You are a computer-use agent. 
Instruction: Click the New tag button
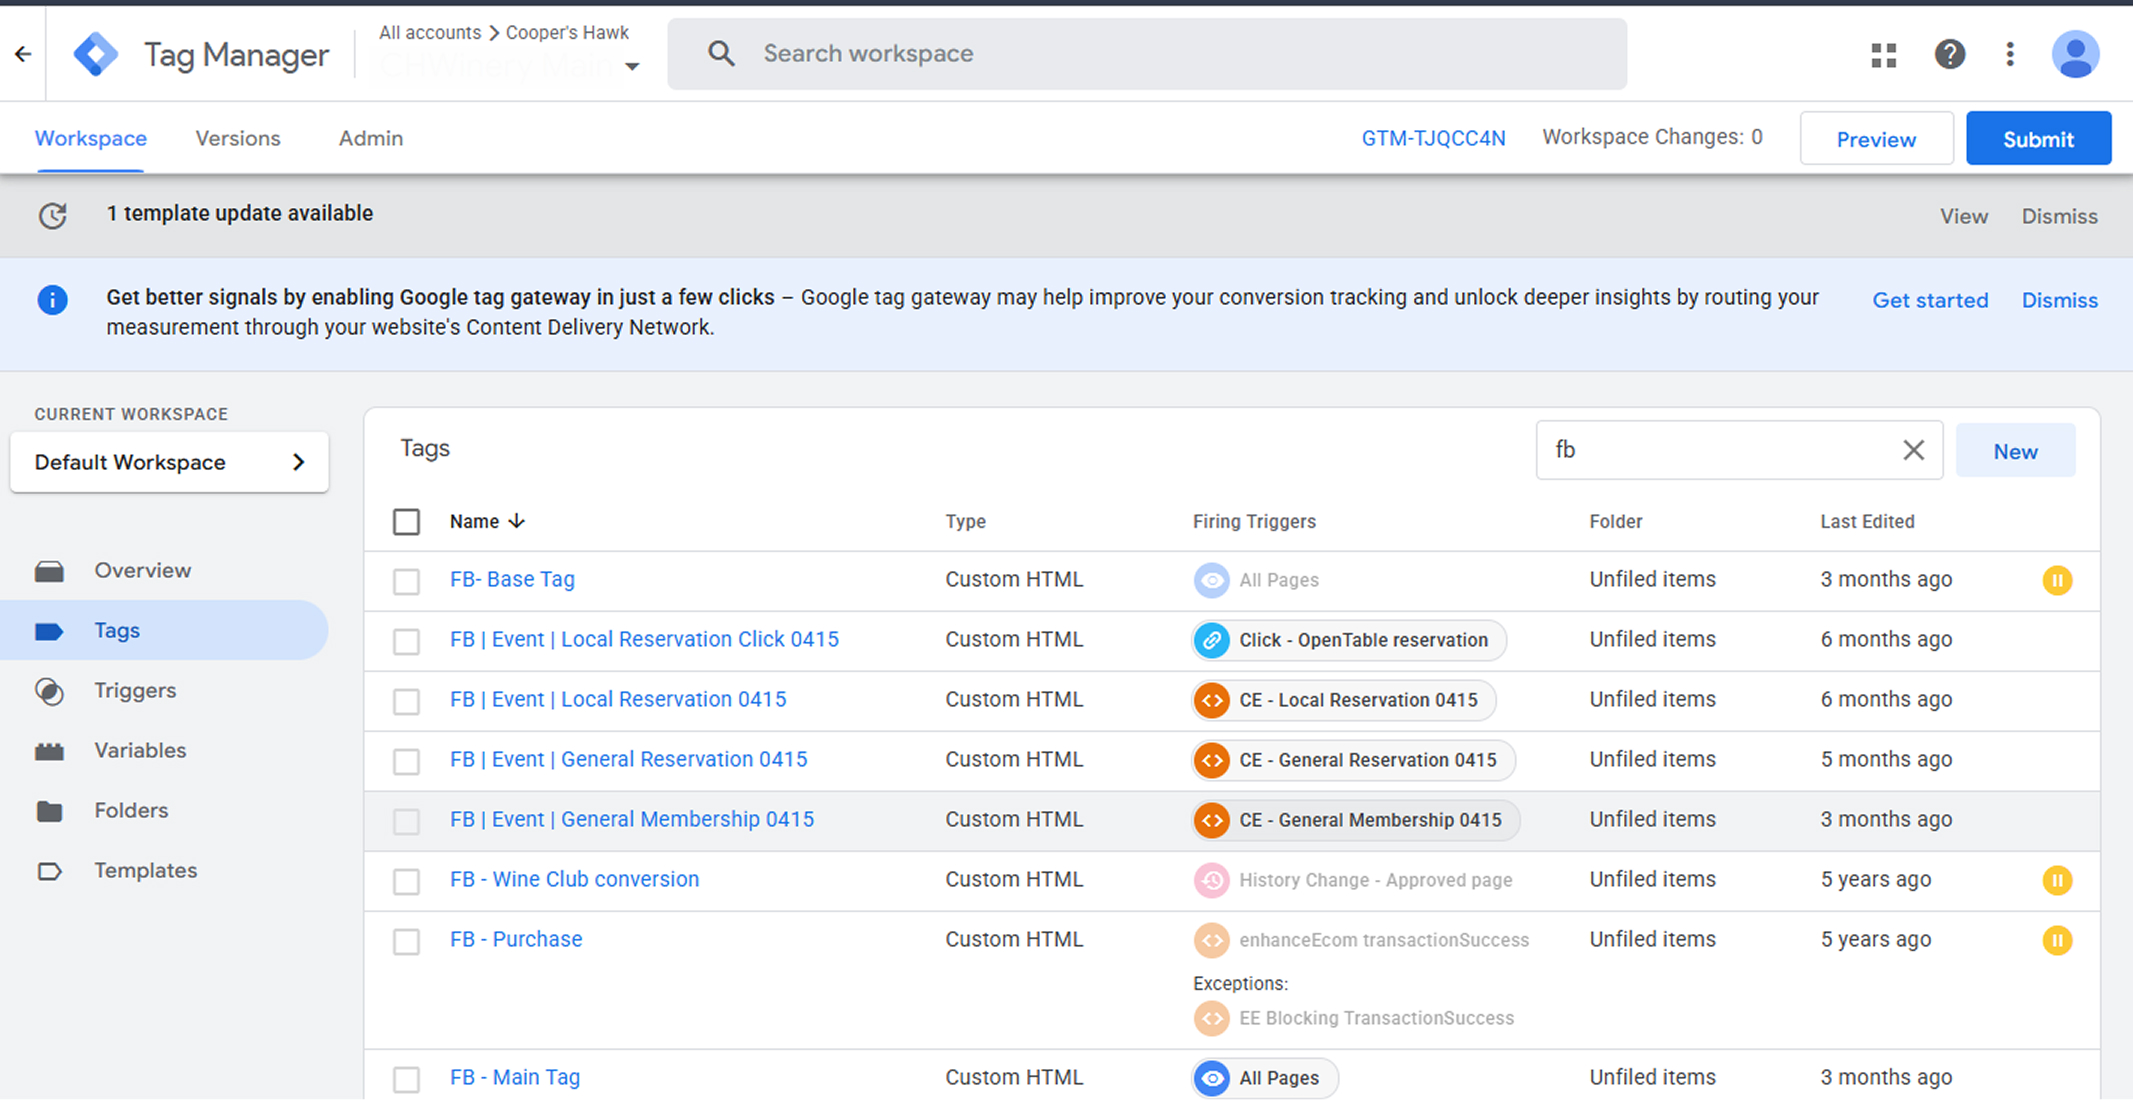tap(2015, 451)
